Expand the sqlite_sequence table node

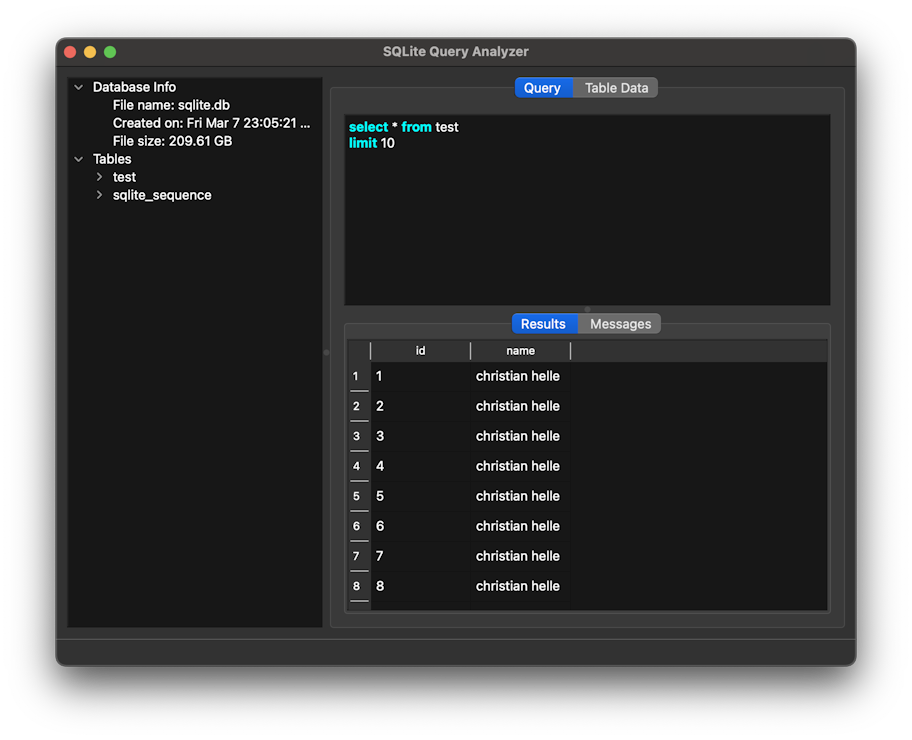(99, 195)
